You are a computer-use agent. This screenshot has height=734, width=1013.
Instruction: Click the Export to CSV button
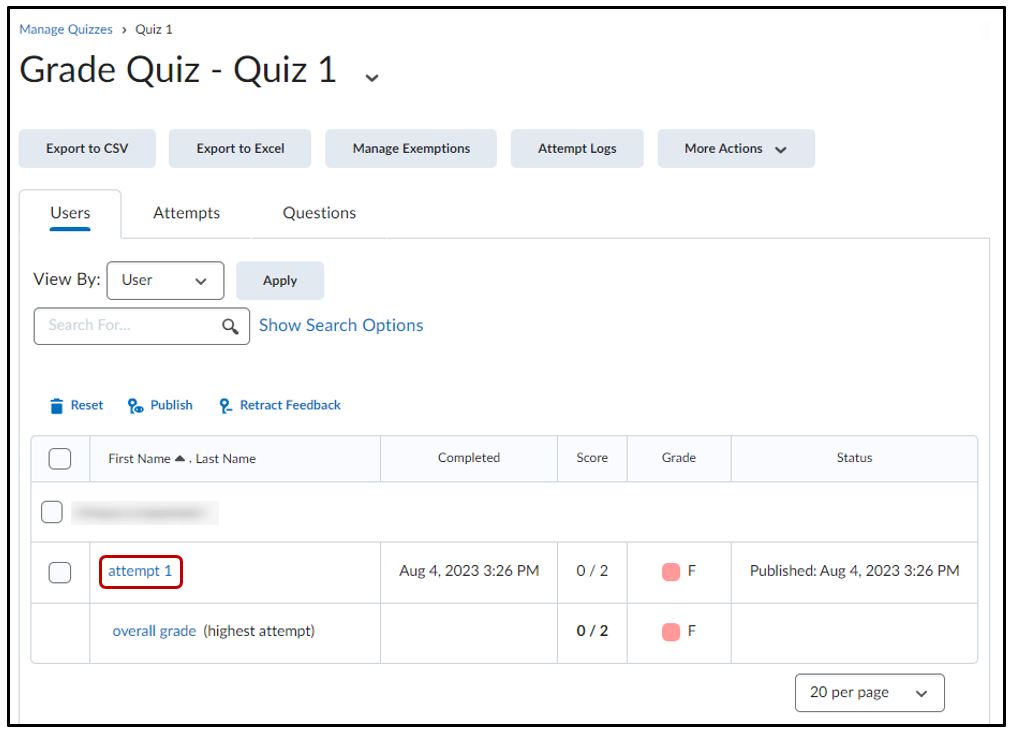coord(87,149)
